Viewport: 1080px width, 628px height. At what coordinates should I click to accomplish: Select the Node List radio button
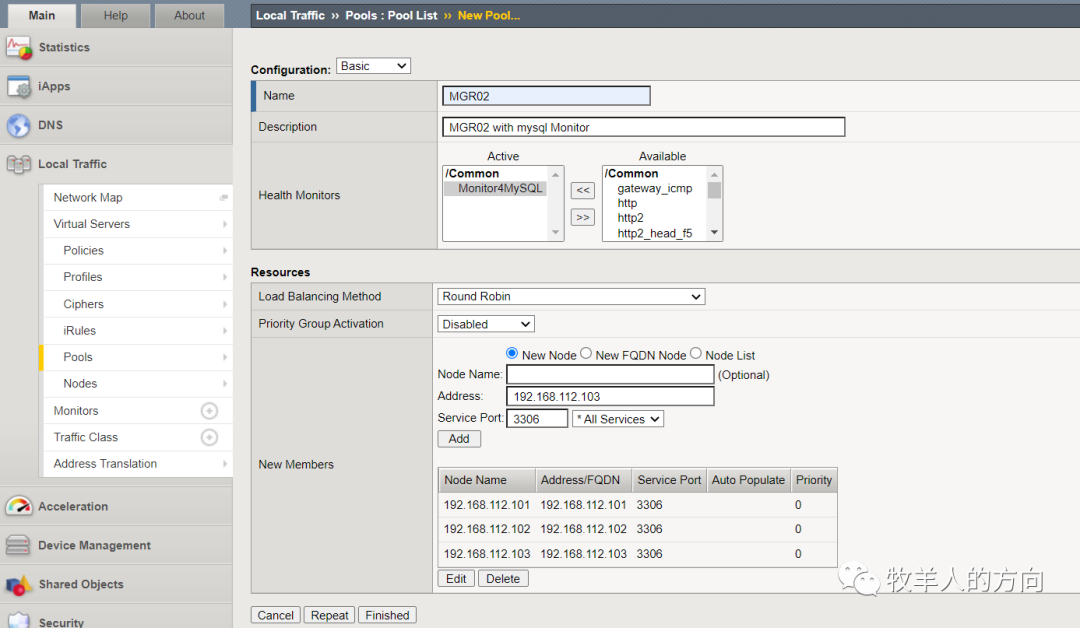coord(696,354)
